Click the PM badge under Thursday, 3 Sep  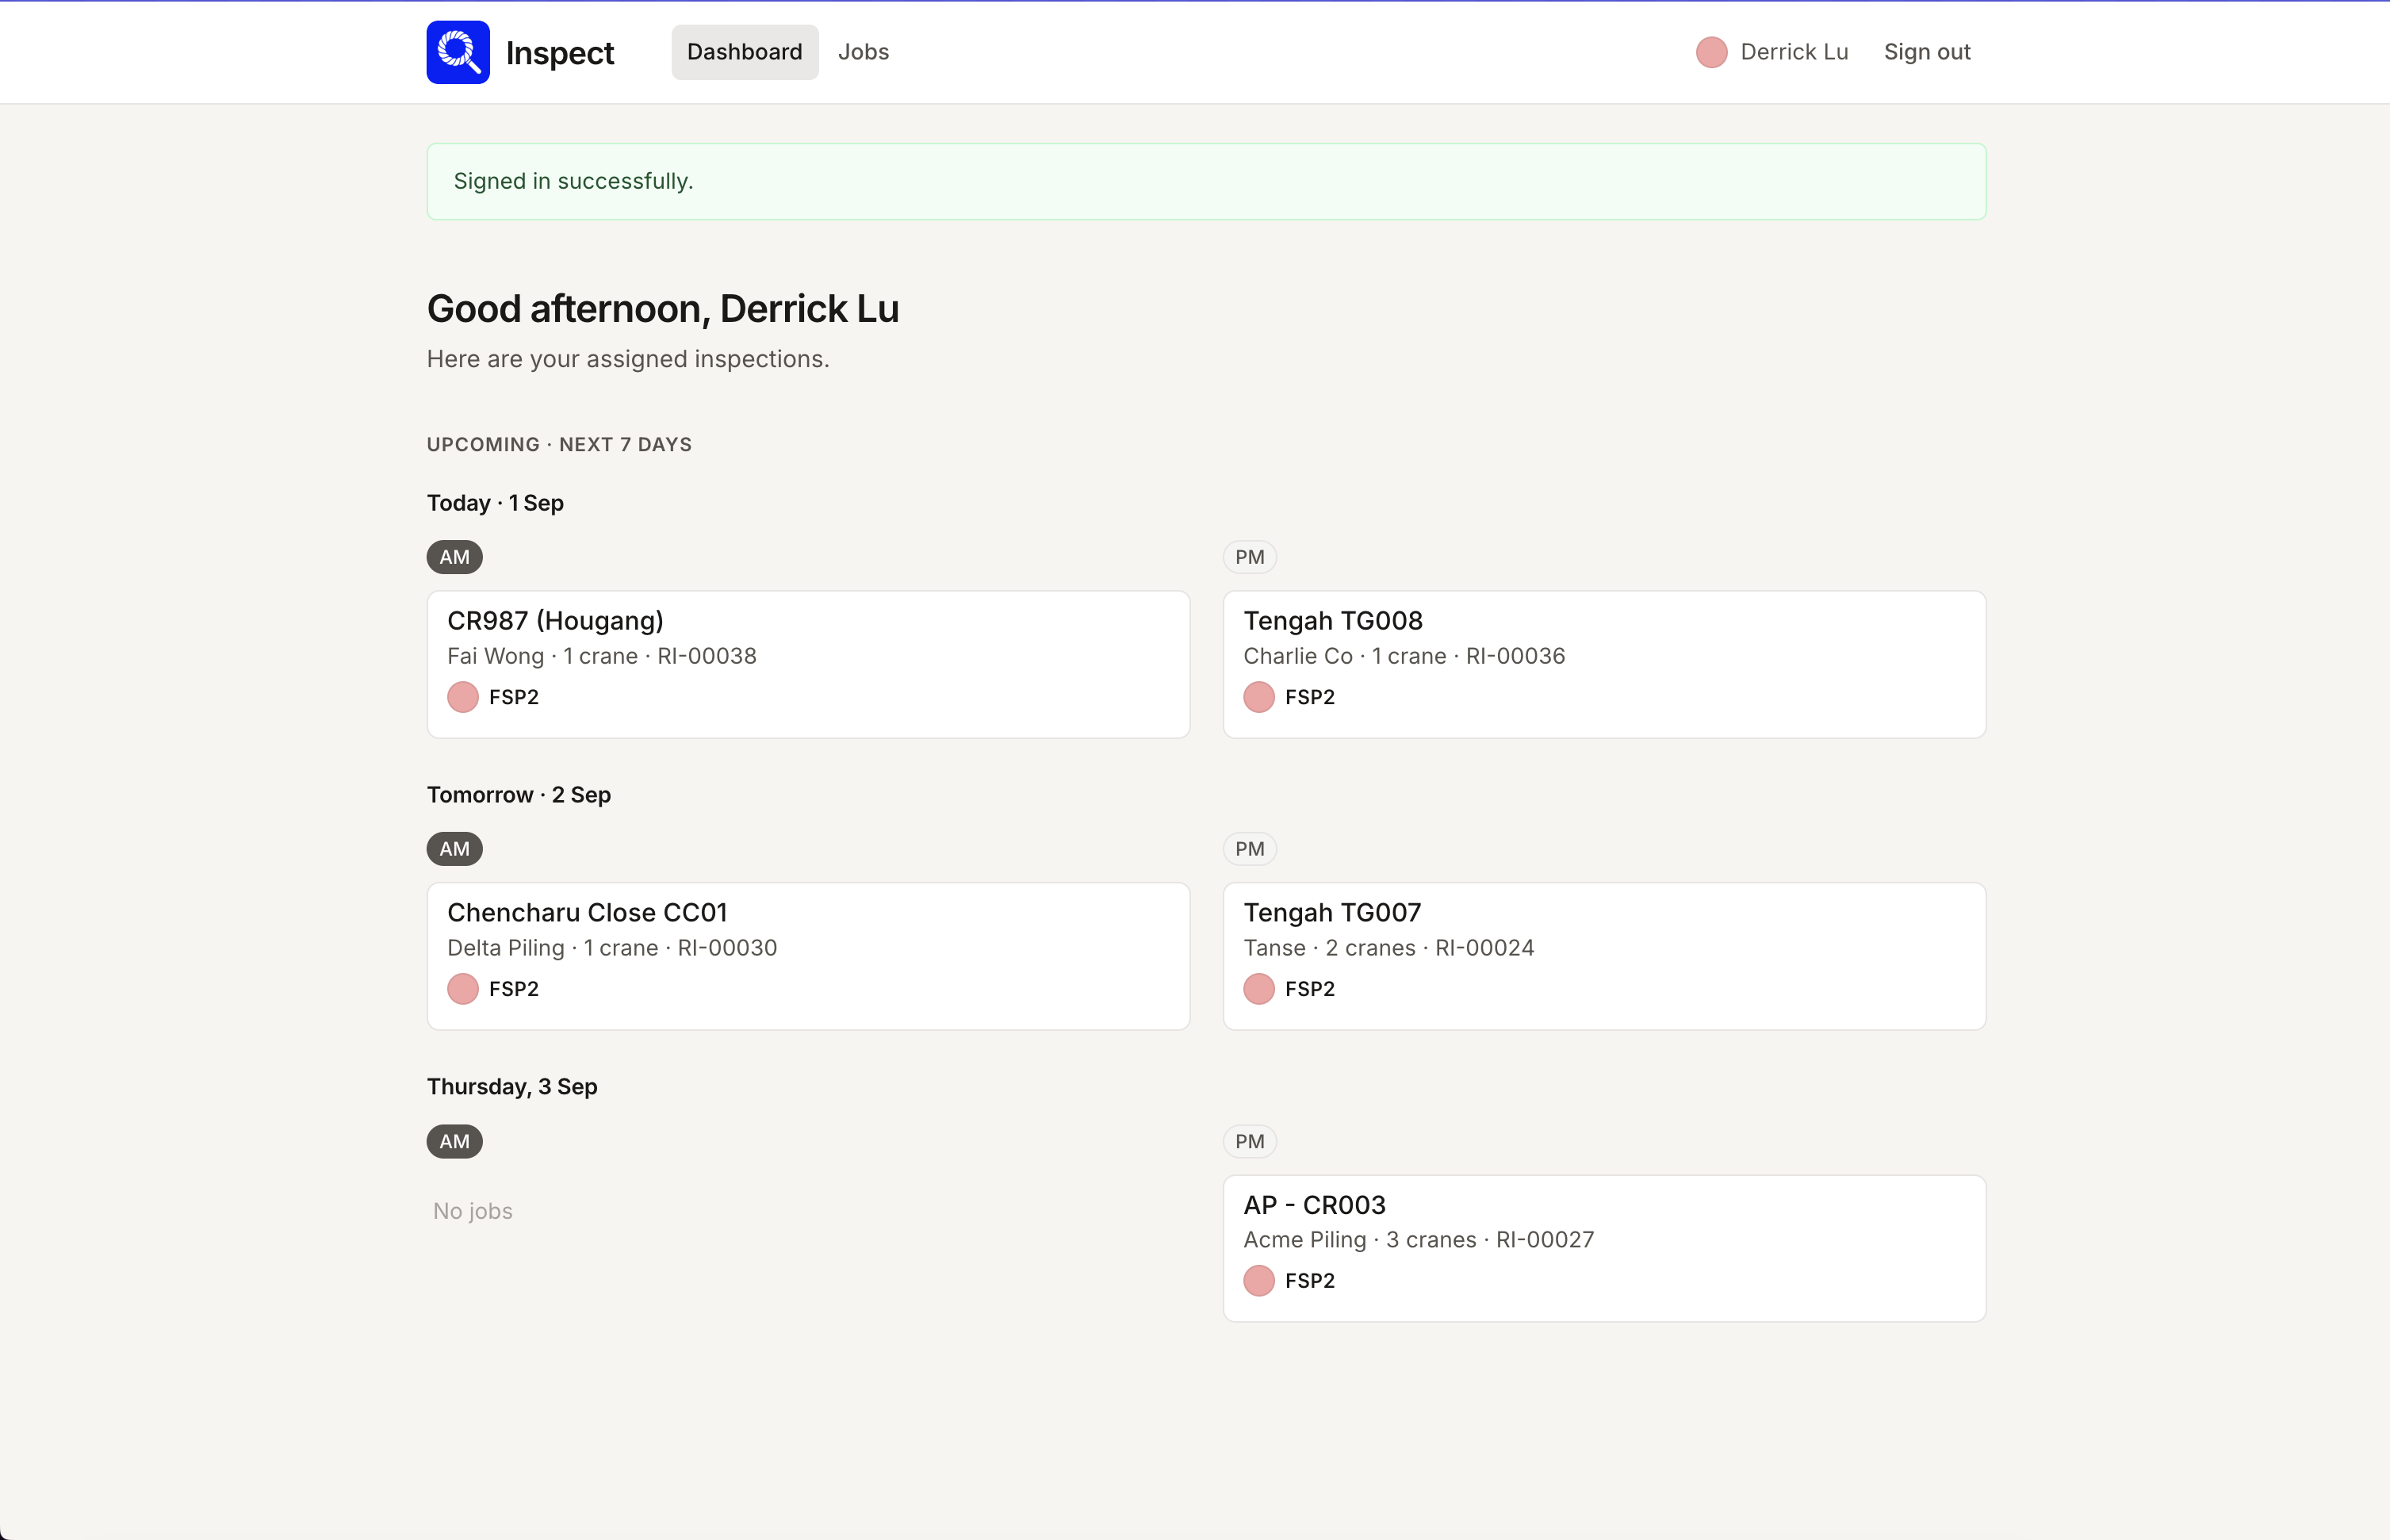pyautogui.click(x=1250, y=1141)
